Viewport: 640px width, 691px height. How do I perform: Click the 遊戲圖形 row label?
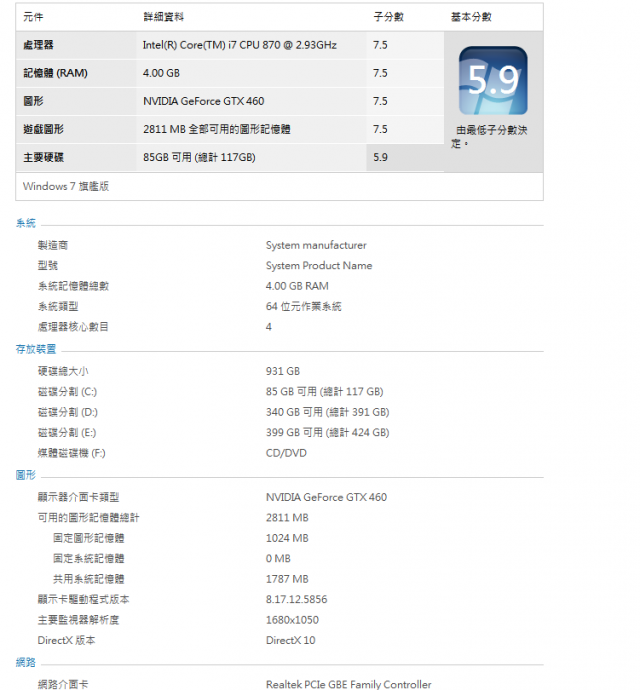click(43, 130)
